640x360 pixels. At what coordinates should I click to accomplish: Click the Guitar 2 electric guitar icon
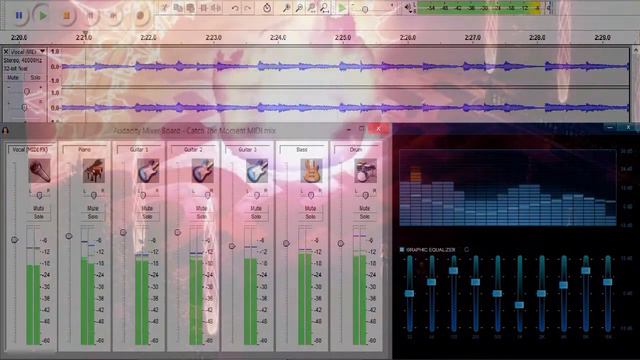point(202,171)
